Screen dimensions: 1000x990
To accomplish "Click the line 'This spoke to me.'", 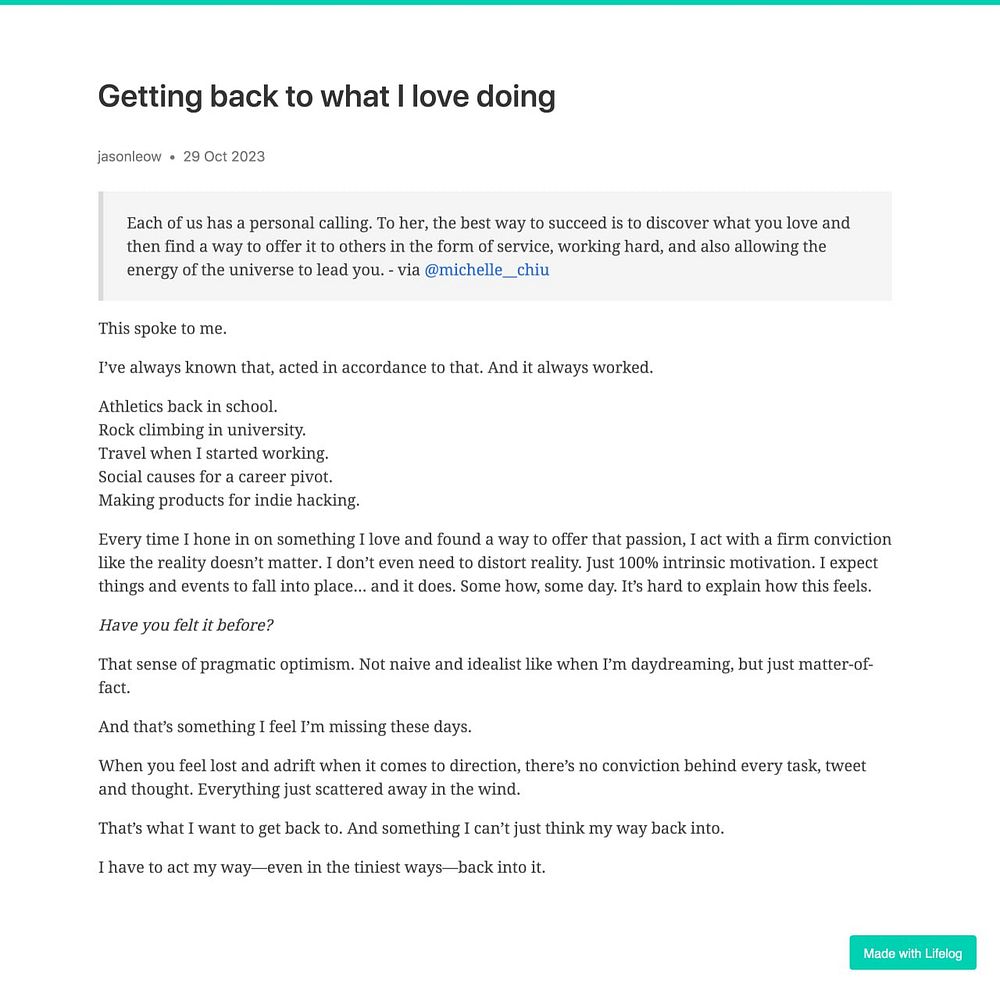I will pos(163,329).
